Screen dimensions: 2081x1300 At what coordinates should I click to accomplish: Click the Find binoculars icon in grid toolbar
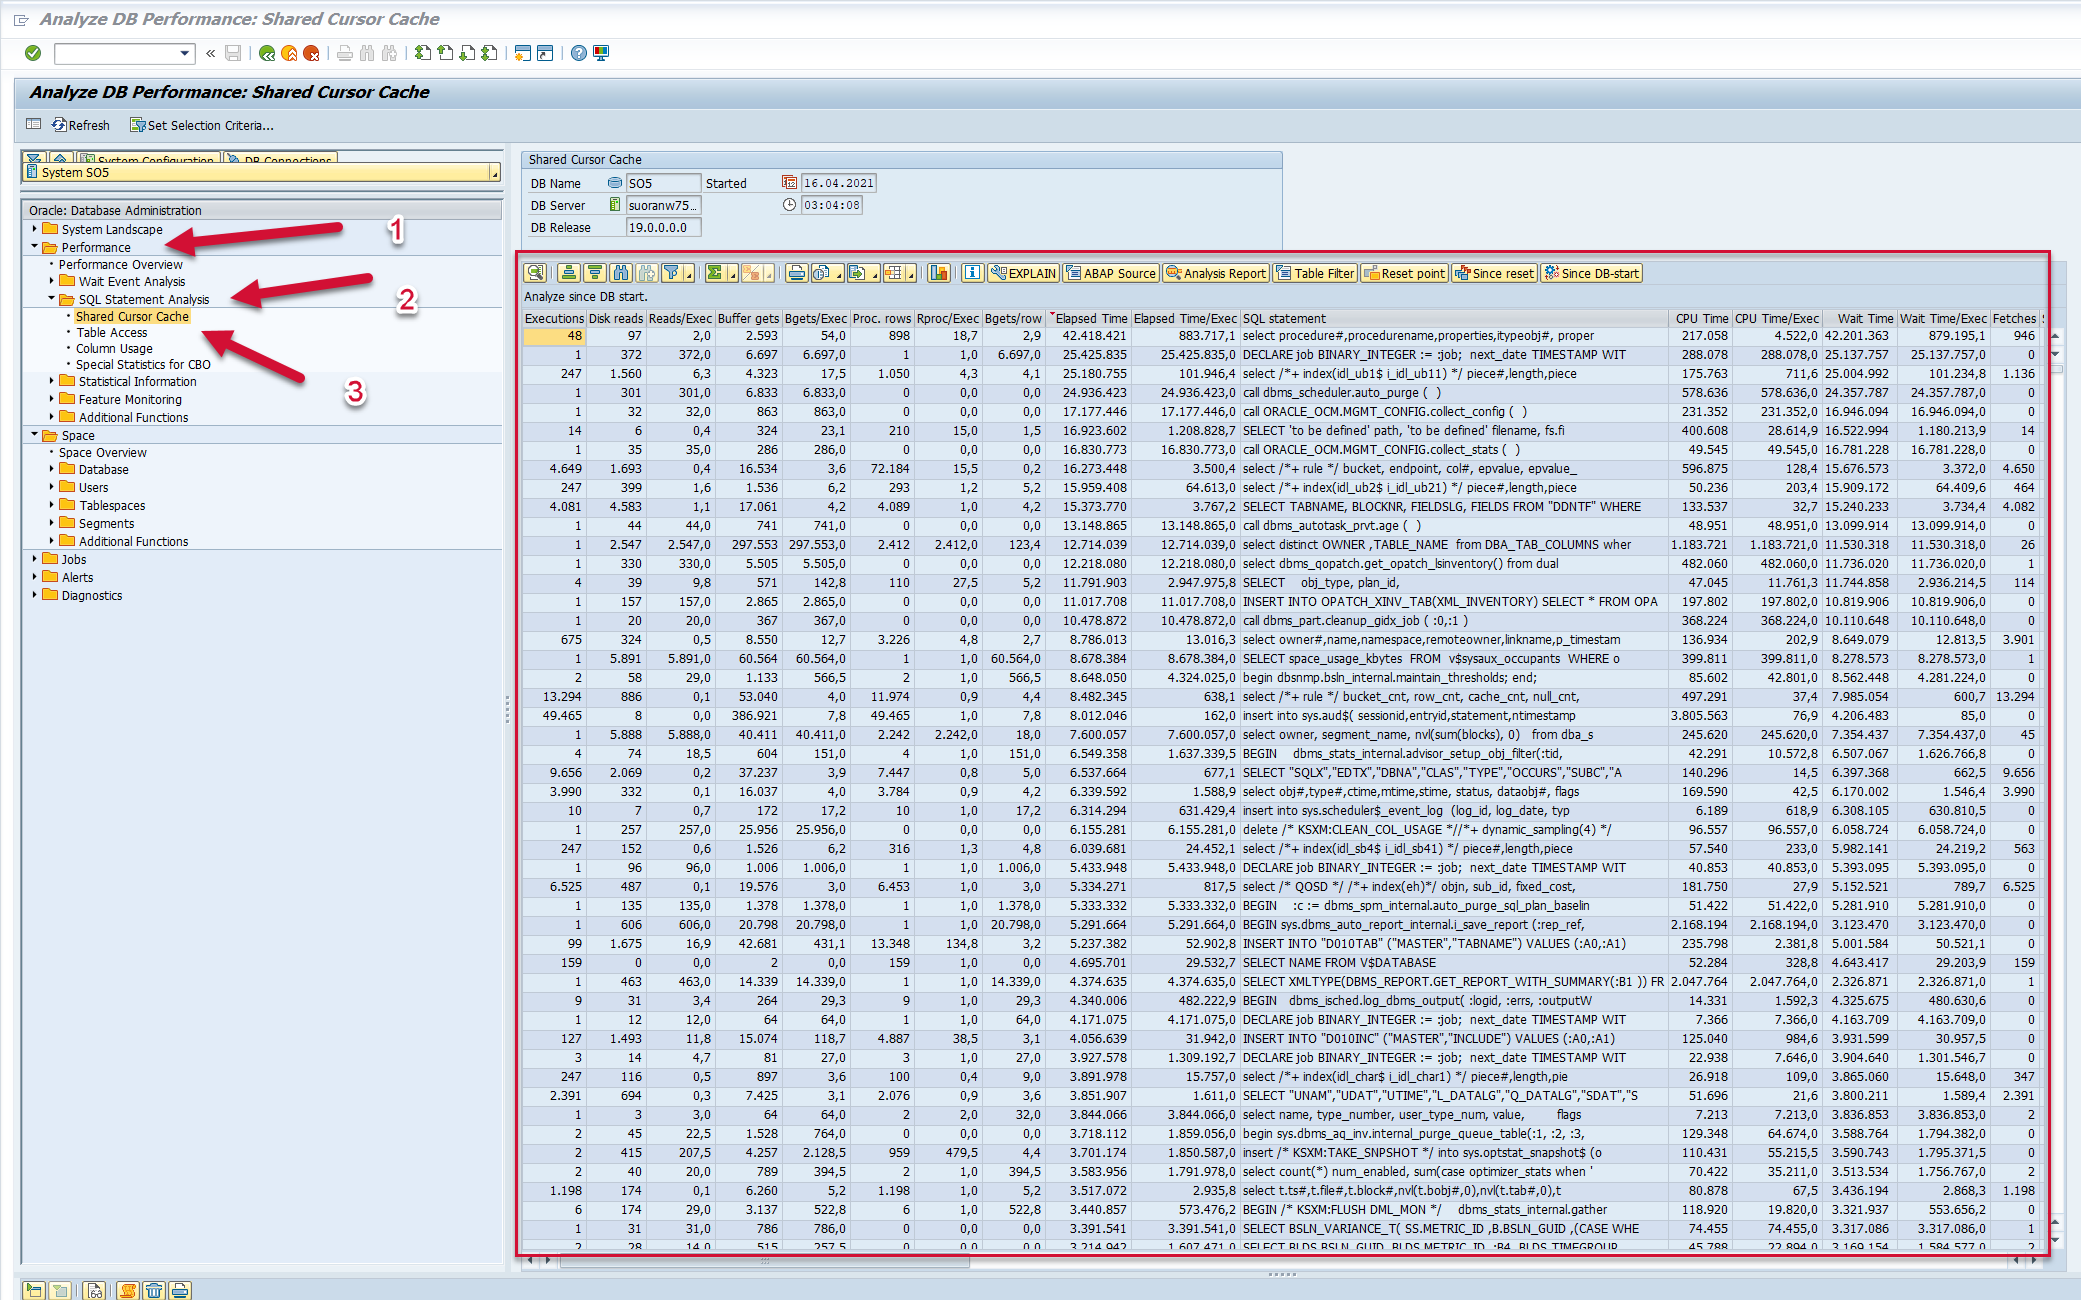(621, 273)
